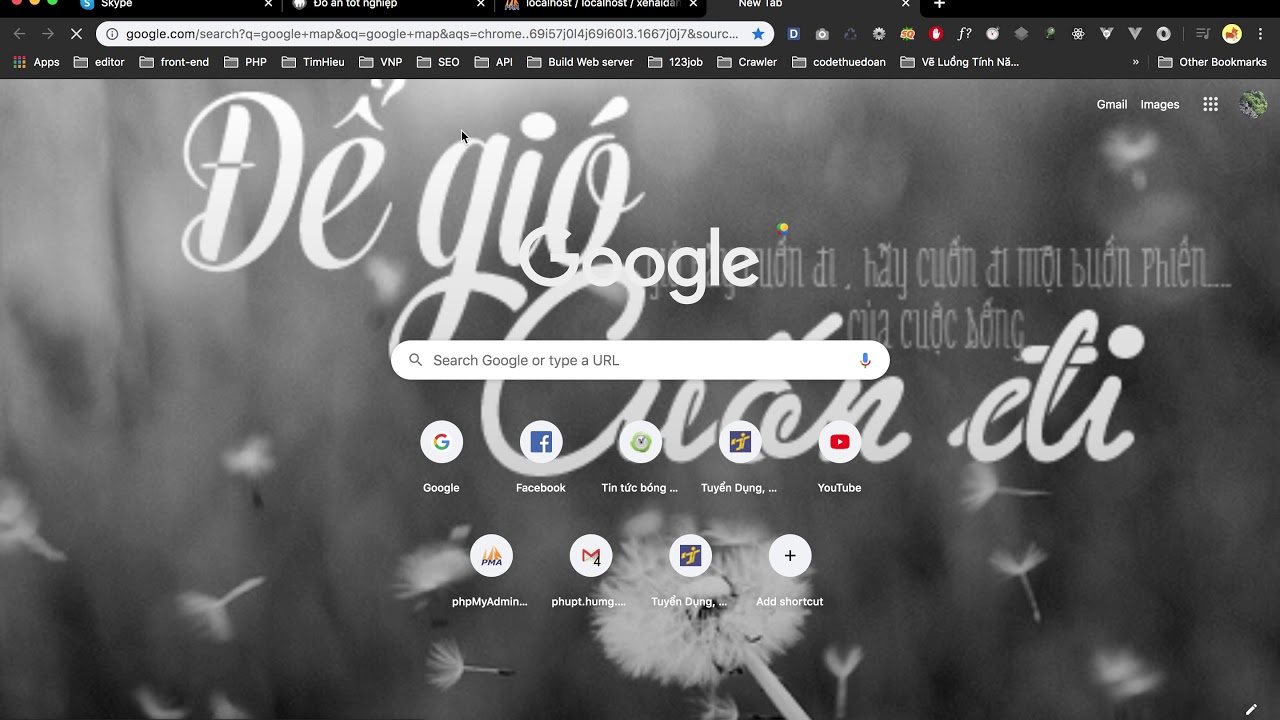Click the f? WhatFont extension
The height and width of the screenshot is (720, 1280).
(964, 34)
